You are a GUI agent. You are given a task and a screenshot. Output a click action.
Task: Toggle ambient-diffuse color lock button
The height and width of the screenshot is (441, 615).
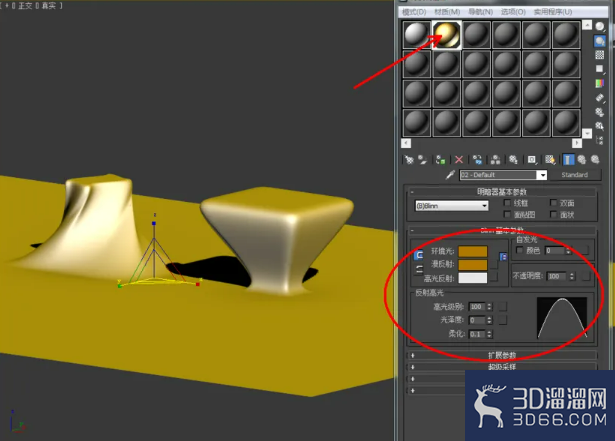pyautogui.click(x=418, y=255)
